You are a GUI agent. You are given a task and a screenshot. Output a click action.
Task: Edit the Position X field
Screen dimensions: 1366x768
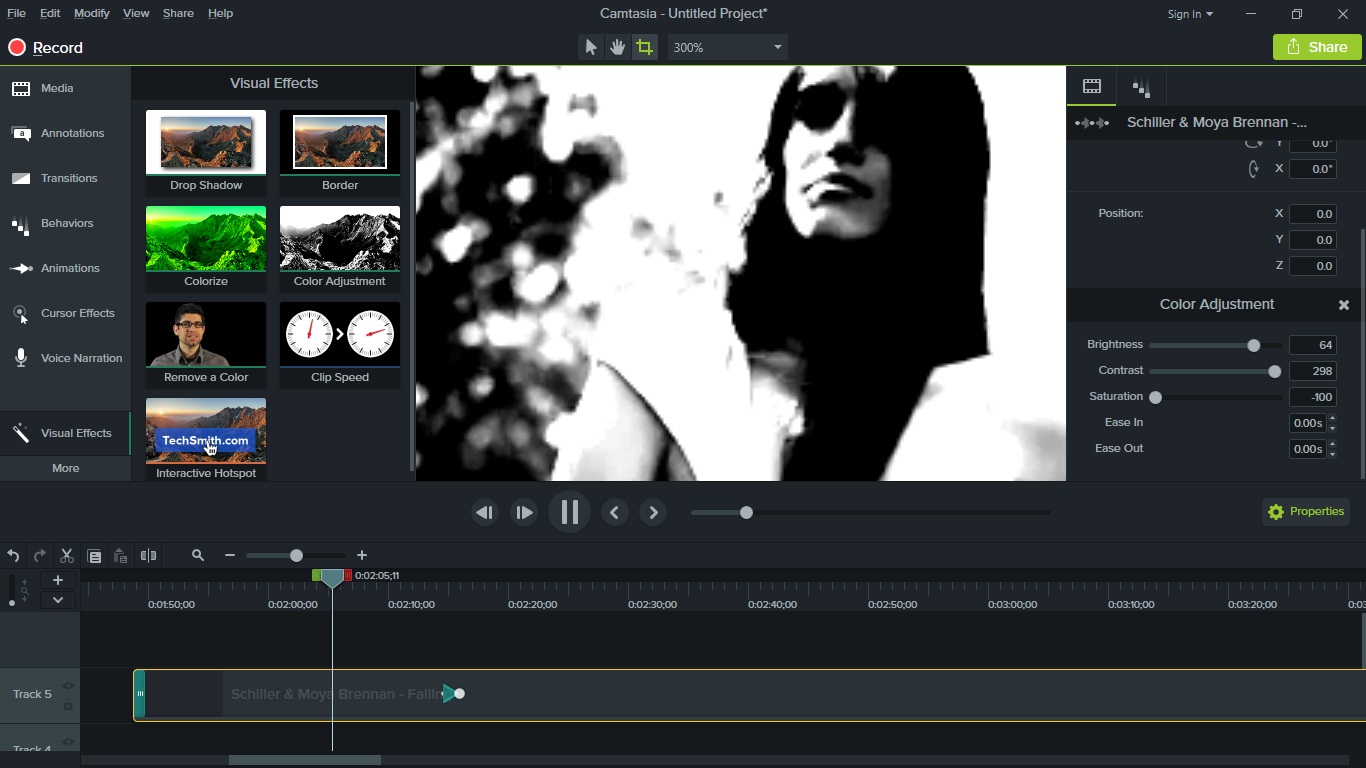[x=1313, y=214]
